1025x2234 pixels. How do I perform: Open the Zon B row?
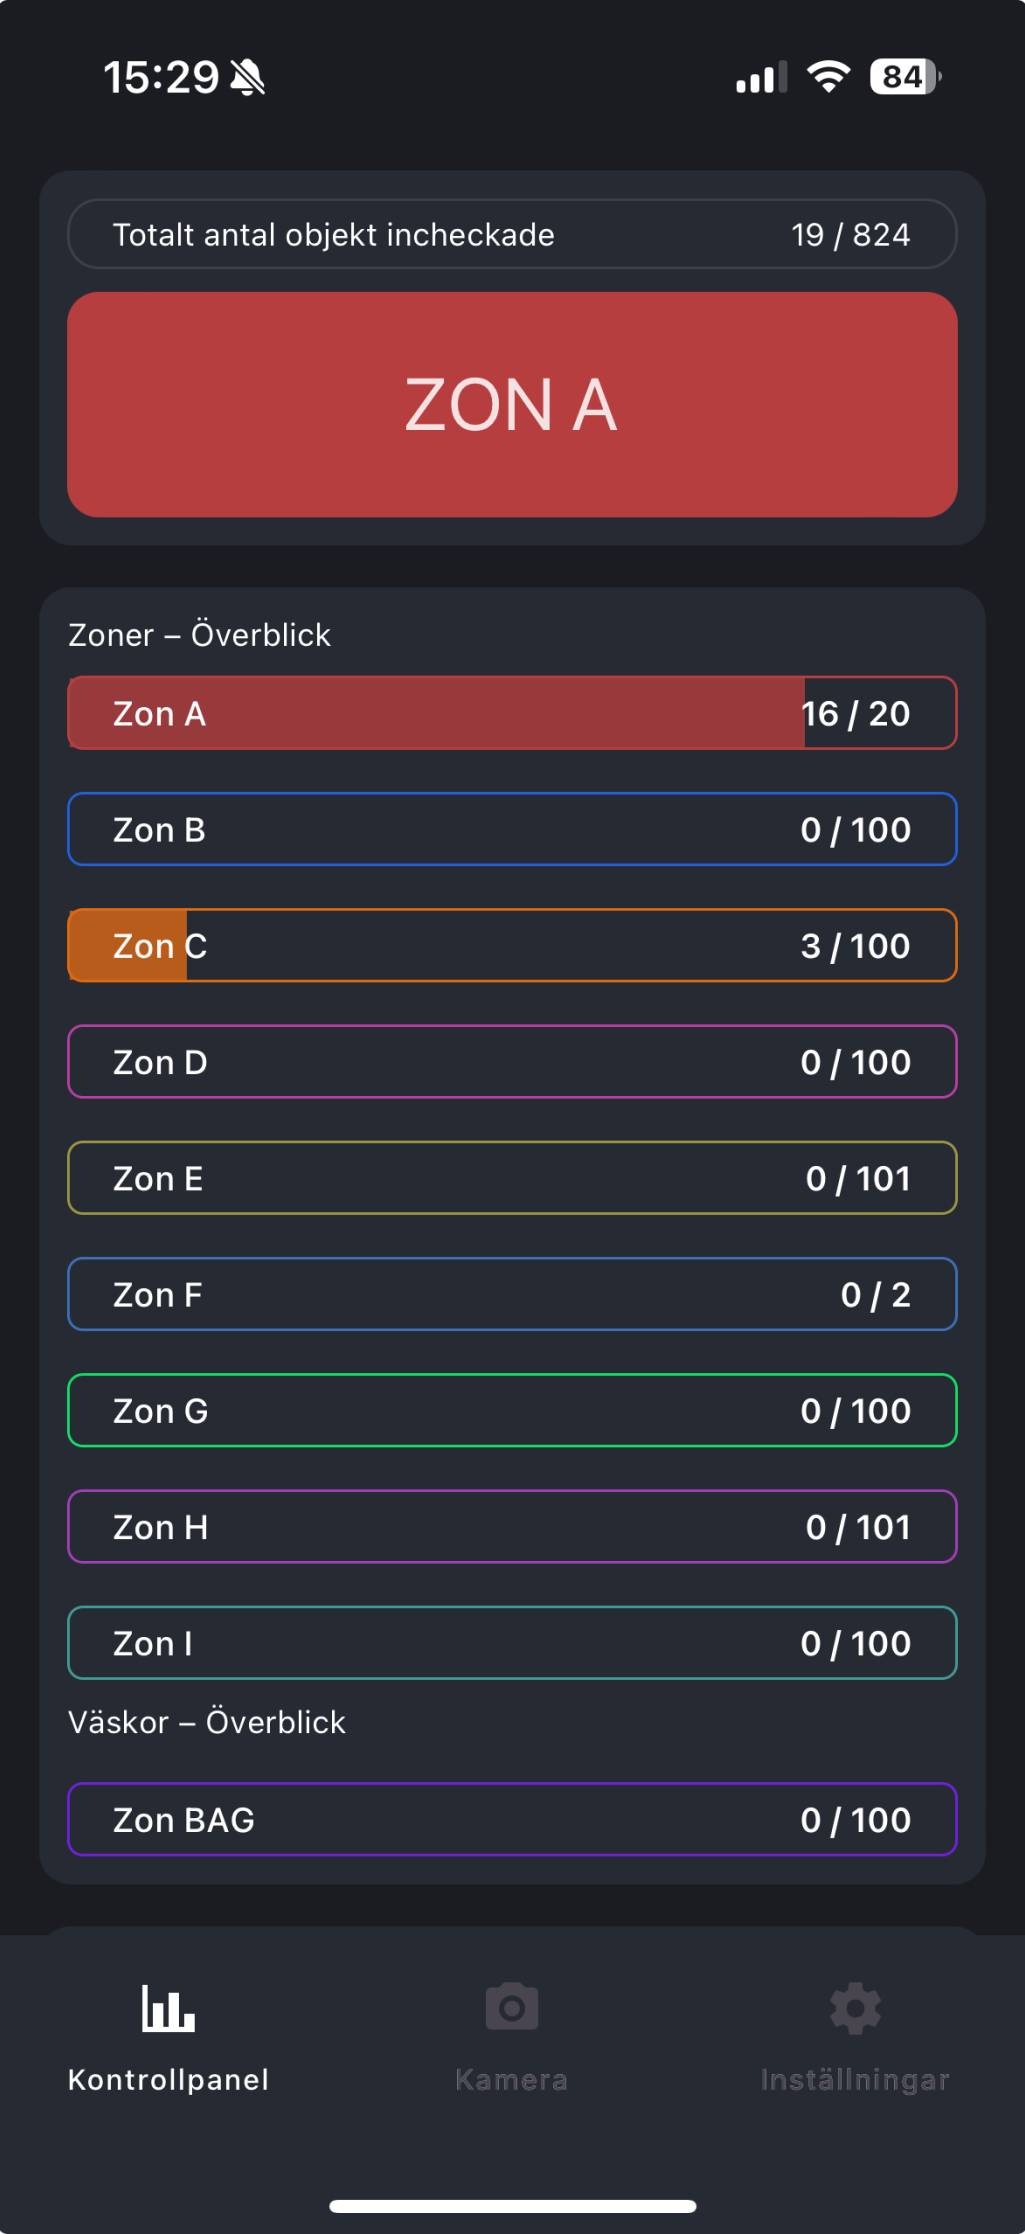[x=512, y=829]
